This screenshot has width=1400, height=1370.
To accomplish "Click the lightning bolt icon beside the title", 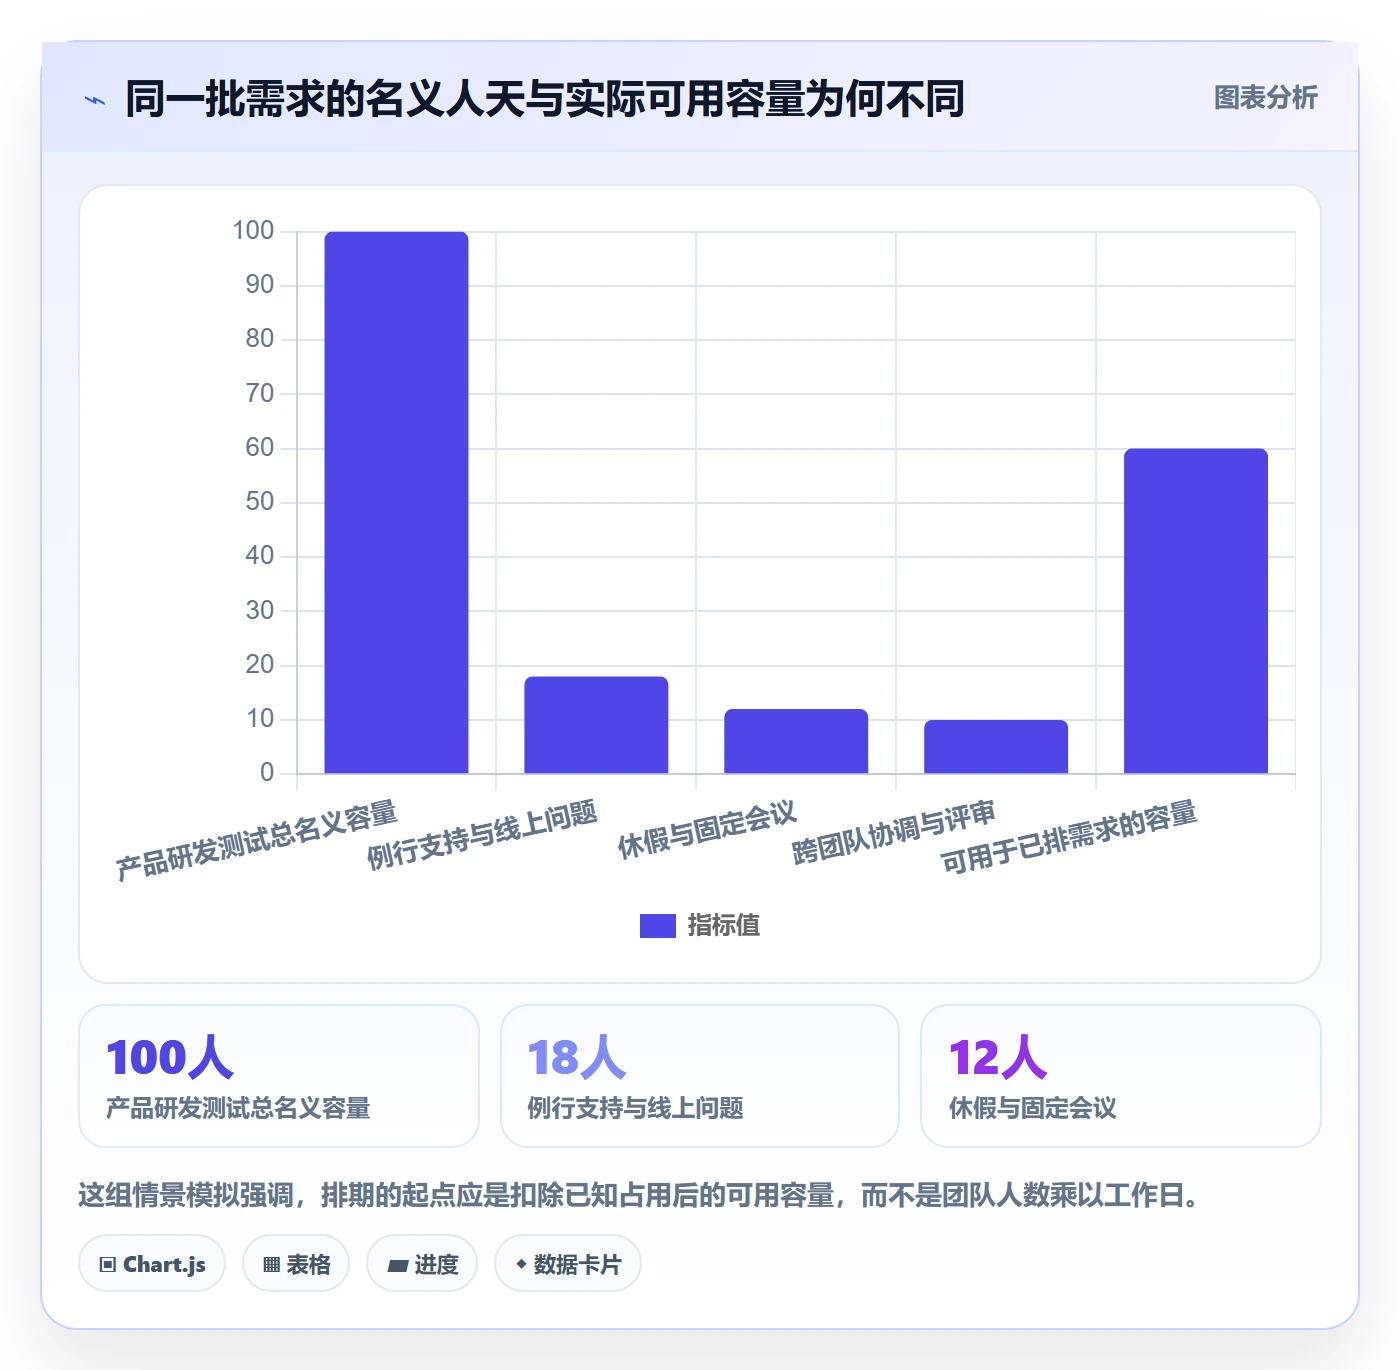I will (95, 100).
